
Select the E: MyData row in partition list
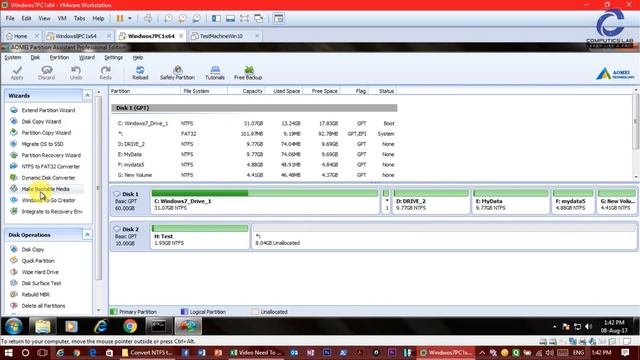click(x=253, y=154)
